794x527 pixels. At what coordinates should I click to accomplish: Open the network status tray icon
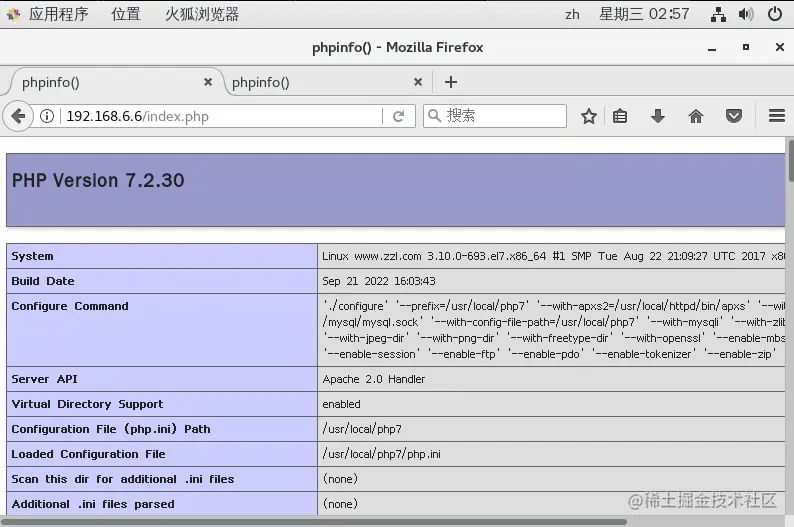pos(718,14)
